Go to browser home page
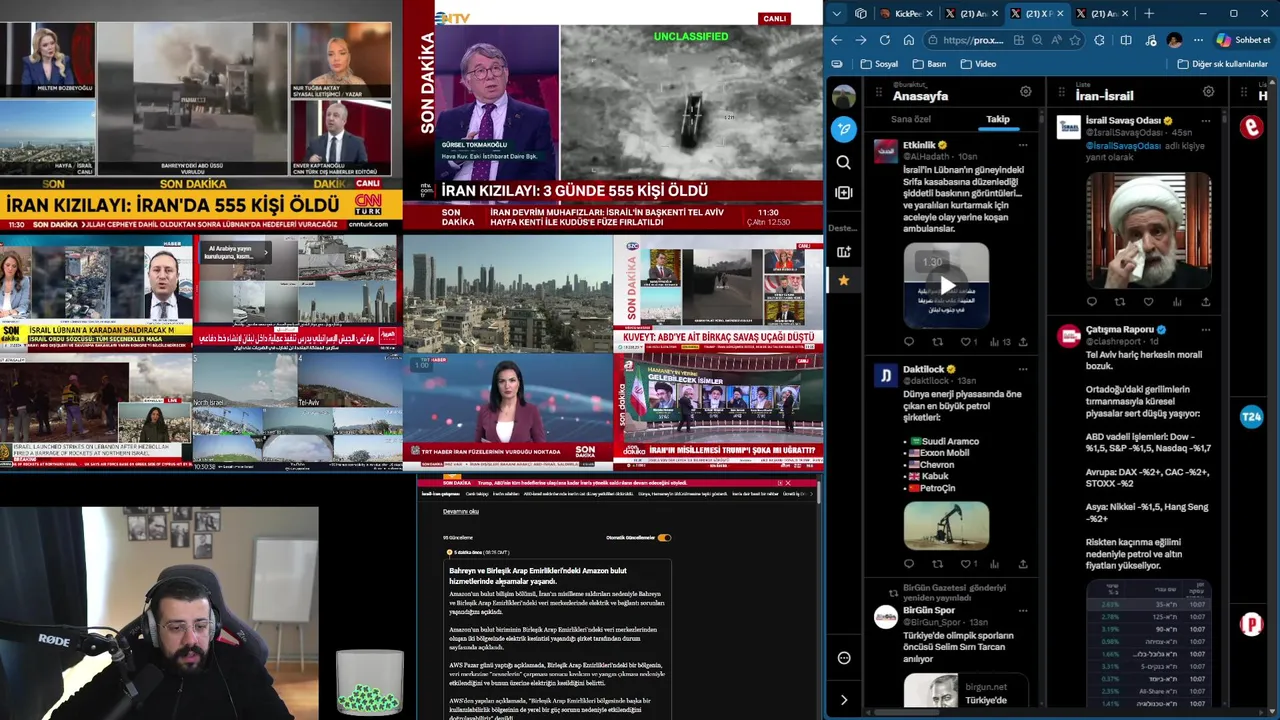1280x720 pixels. (908, 40)
